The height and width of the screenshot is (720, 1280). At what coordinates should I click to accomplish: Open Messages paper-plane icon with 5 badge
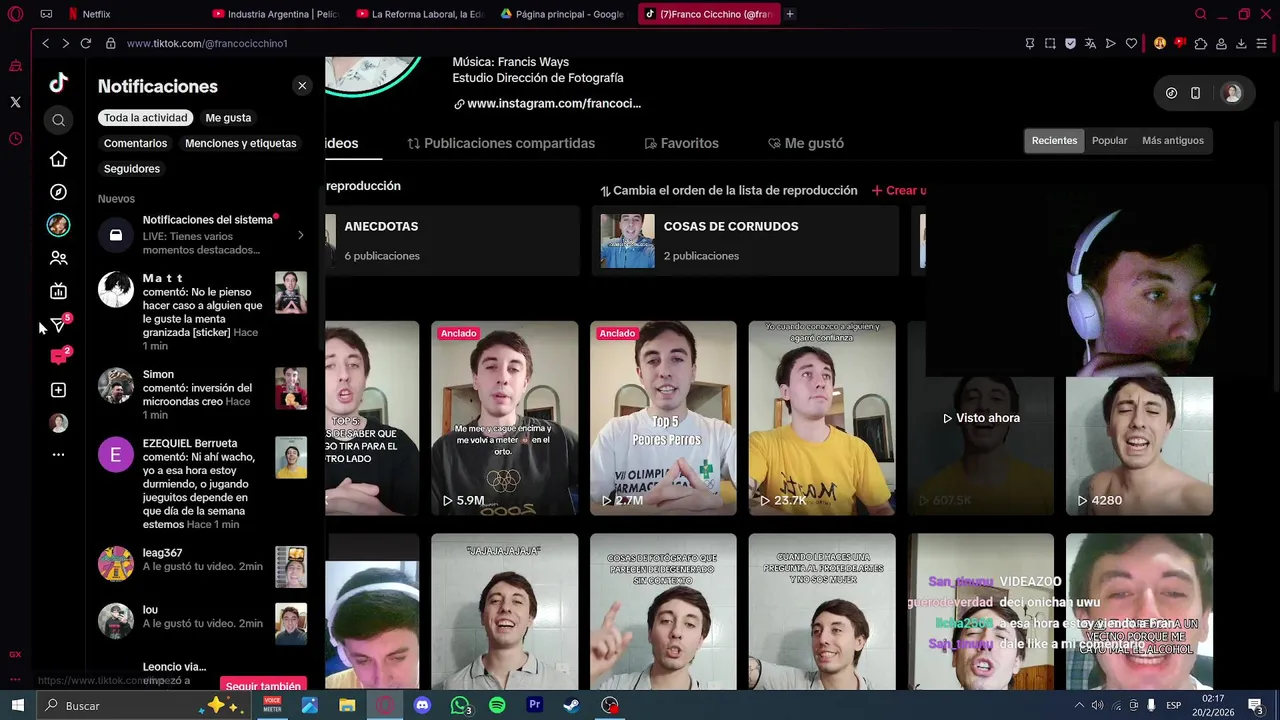tap(59, 324)
